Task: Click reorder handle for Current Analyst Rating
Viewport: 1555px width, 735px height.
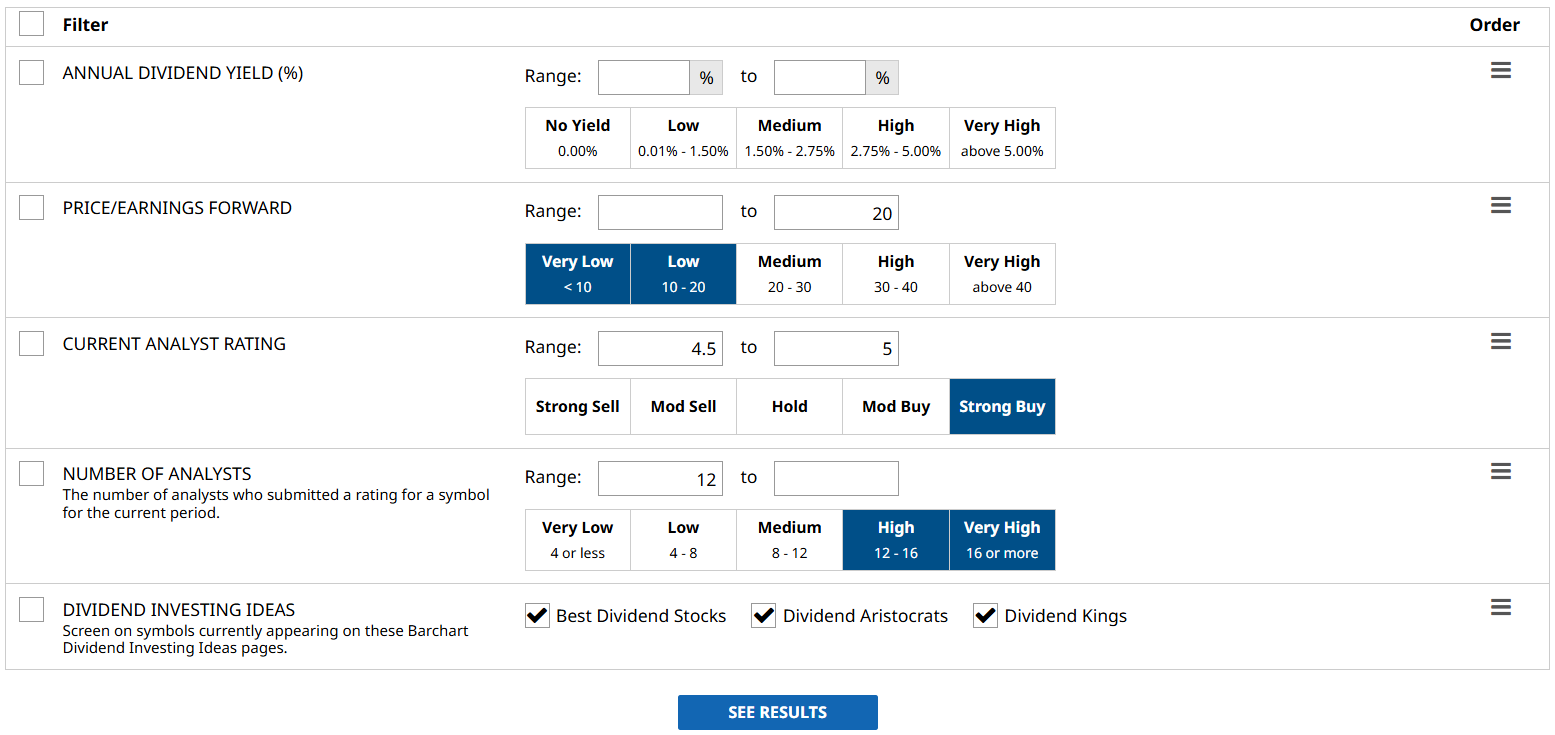Action: (x=1500, y=342)
